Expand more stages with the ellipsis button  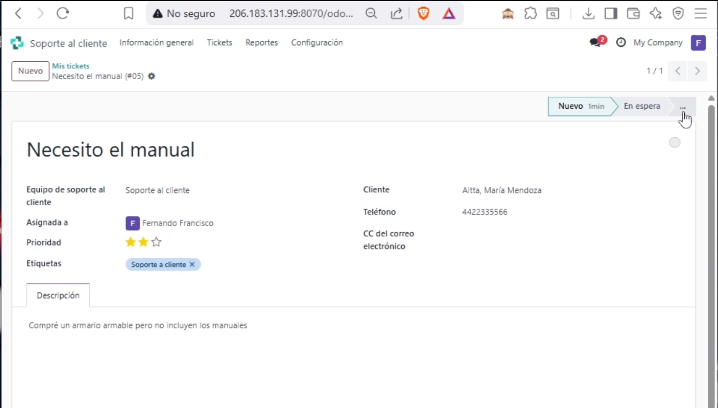683,106
